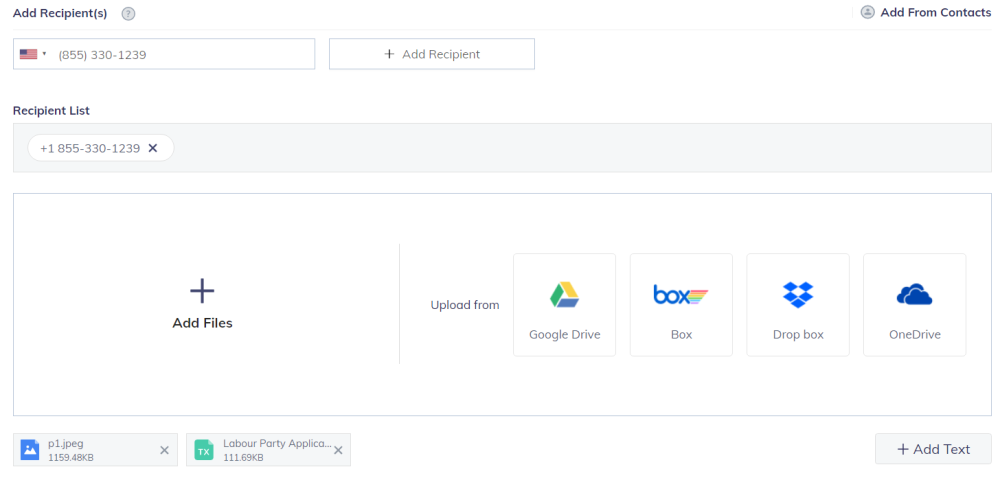1000x491 pixels.
Task: Click the Add From Contacts person icon
Action: [x=867, y=12]
